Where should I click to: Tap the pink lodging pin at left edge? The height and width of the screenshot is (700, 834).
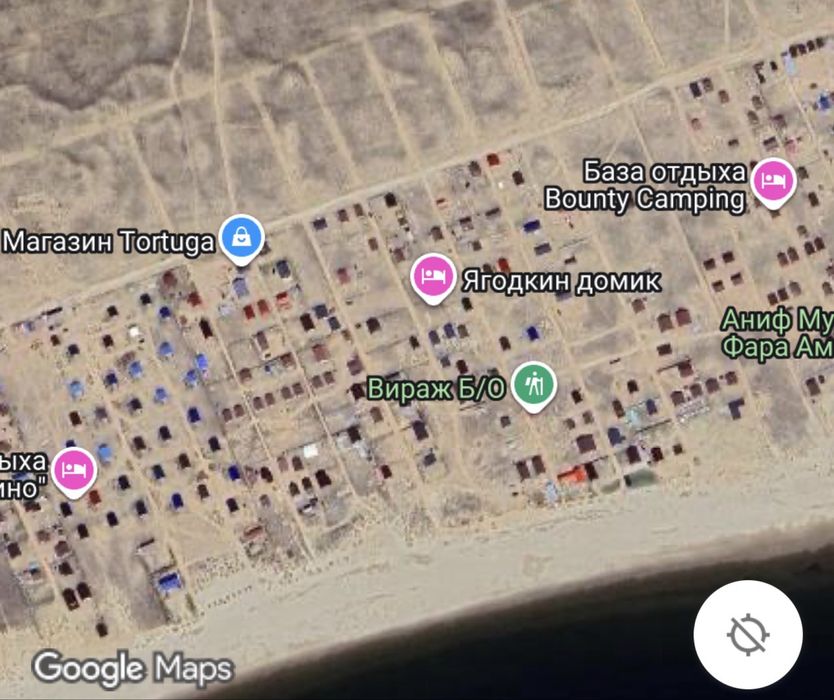[x=74, y=472]
